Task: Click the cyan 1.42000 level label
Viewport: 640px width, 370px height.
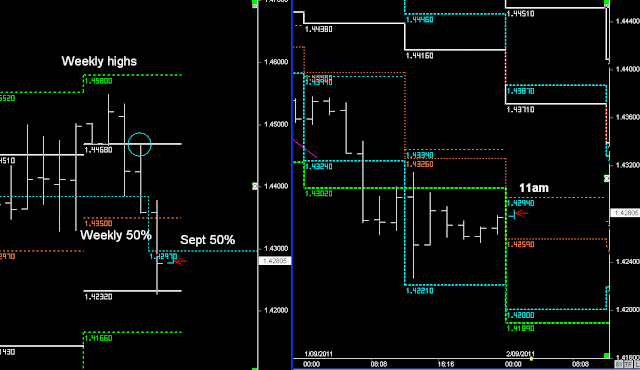Action: (x=520, y=315)
